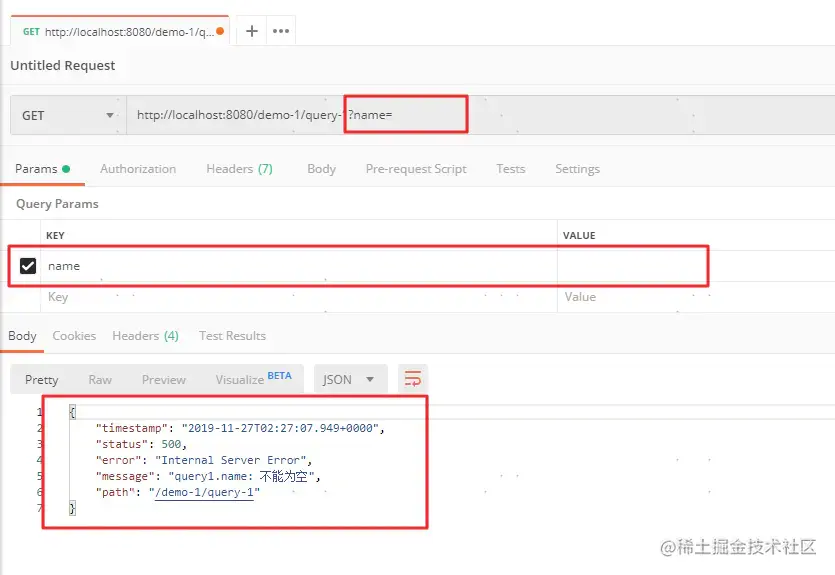Select the GET localhost request tab
Viewport: 835px width, 575px height.
click(x=120, y=31)
